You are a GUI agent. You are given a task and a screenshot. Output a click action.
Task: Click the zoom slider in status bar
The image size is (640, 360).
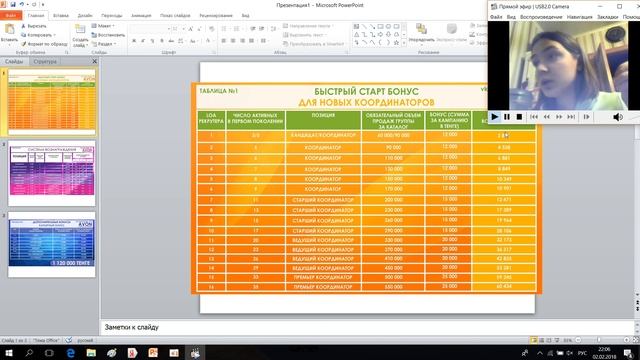click(x=599, y=340)
